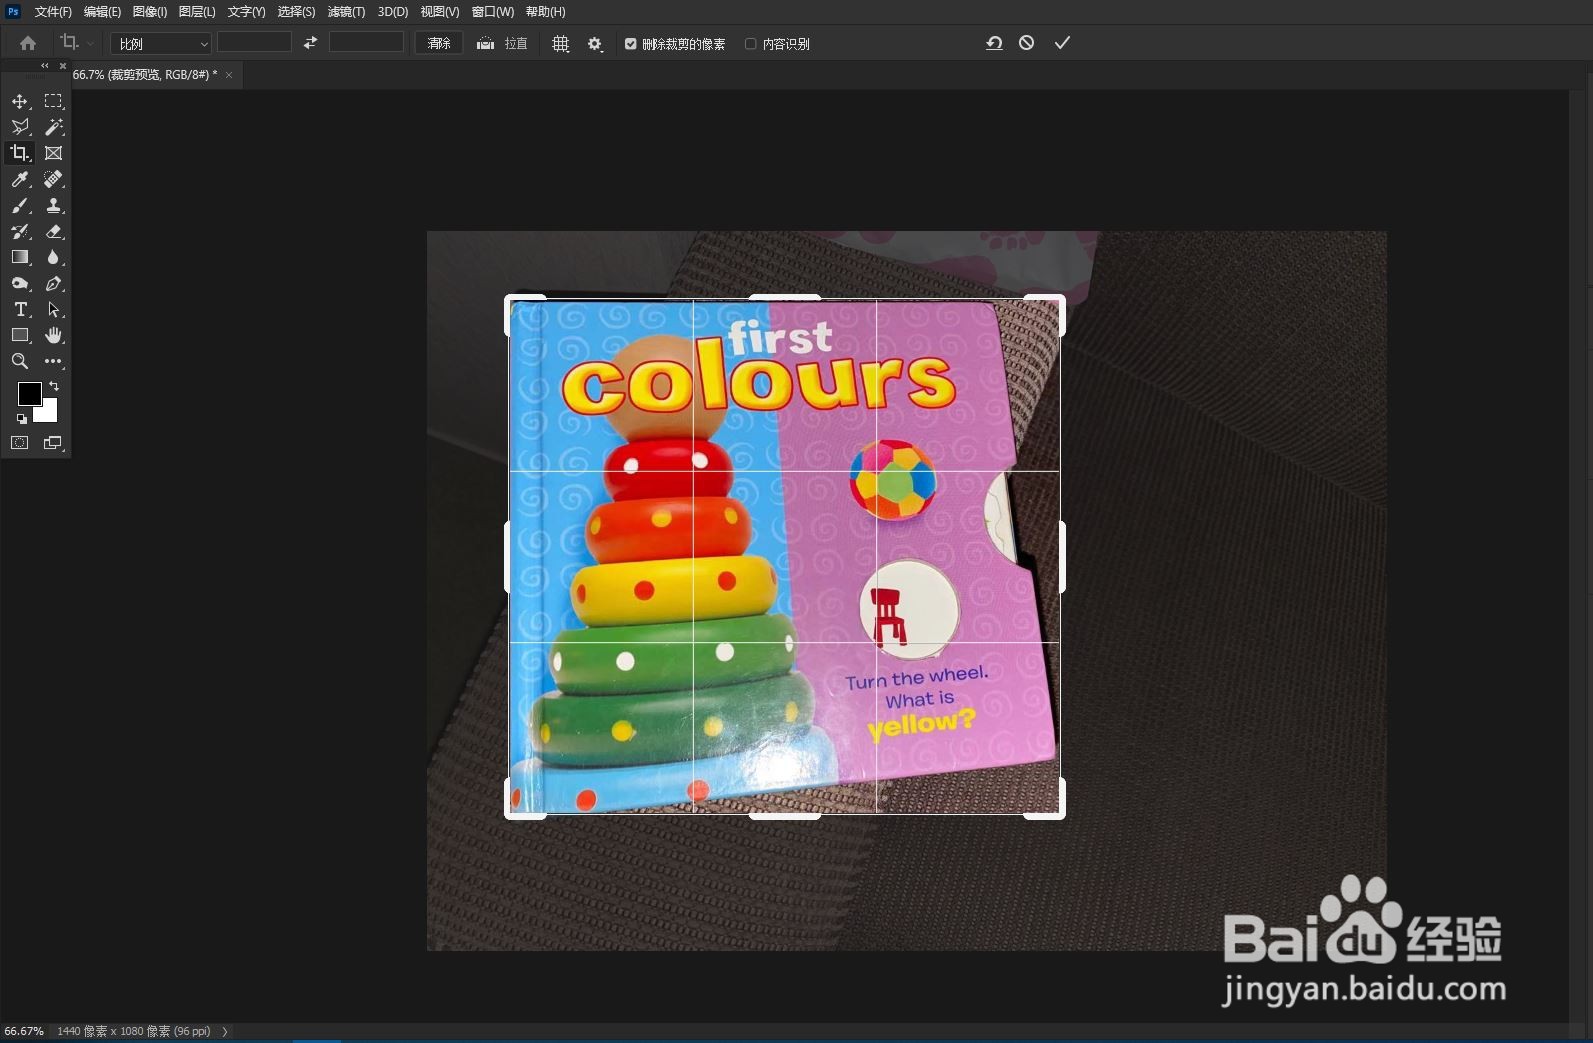The image size is (1593, 1043).
Task: Change the screen mode
Action: (53, 442)
